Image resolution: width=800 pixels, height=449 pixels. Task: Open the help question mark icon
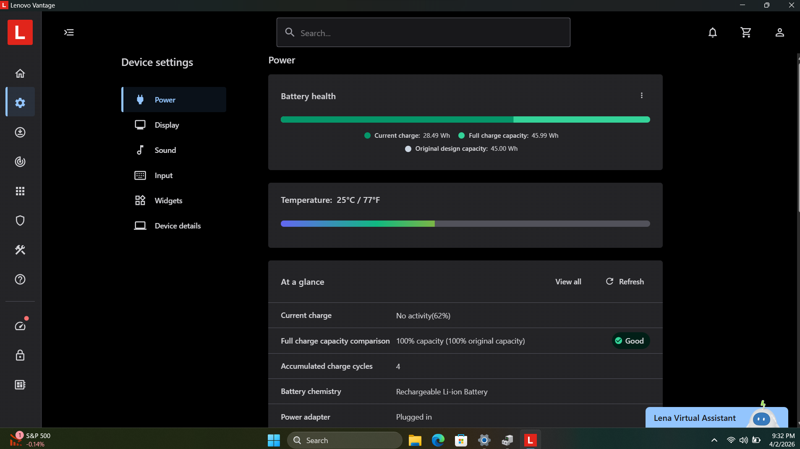click(20, 279)
